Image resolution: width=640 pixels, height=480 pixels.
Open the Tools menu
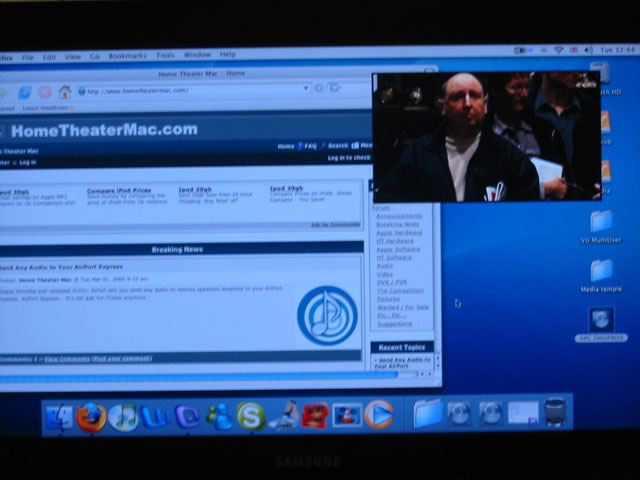point(165,55)
